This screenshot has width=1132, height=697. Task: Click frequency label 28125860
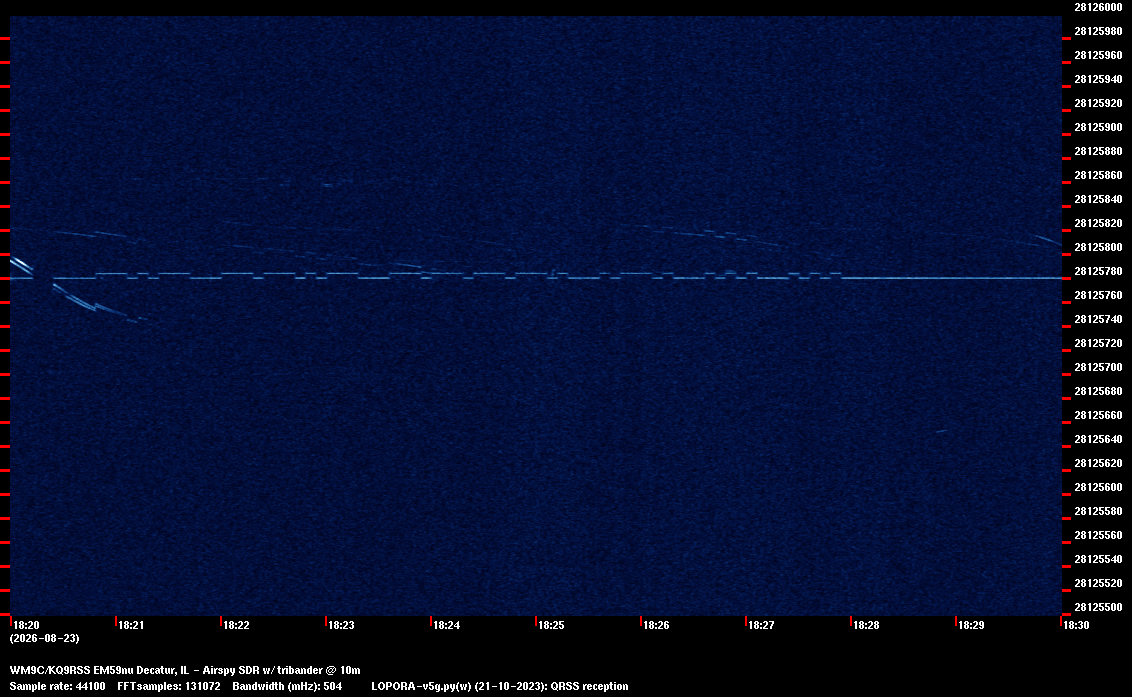1098,176
